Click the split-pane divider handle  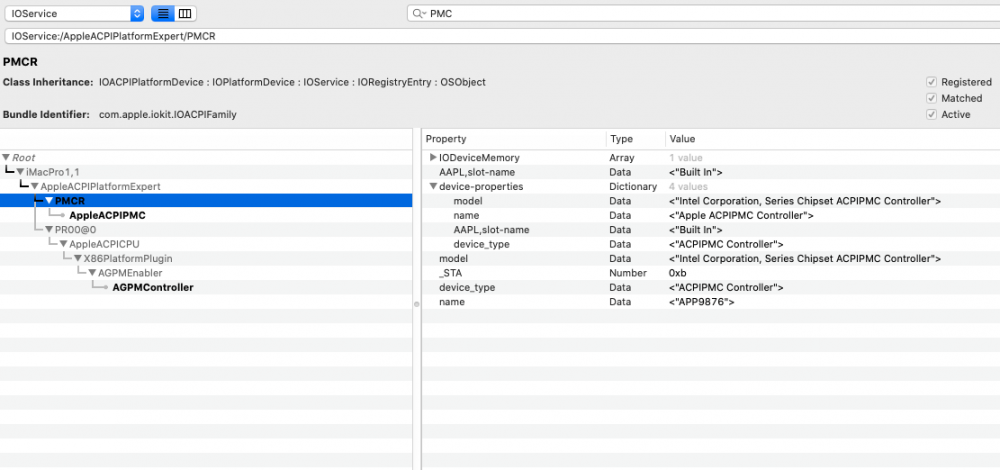coord(417,304)
